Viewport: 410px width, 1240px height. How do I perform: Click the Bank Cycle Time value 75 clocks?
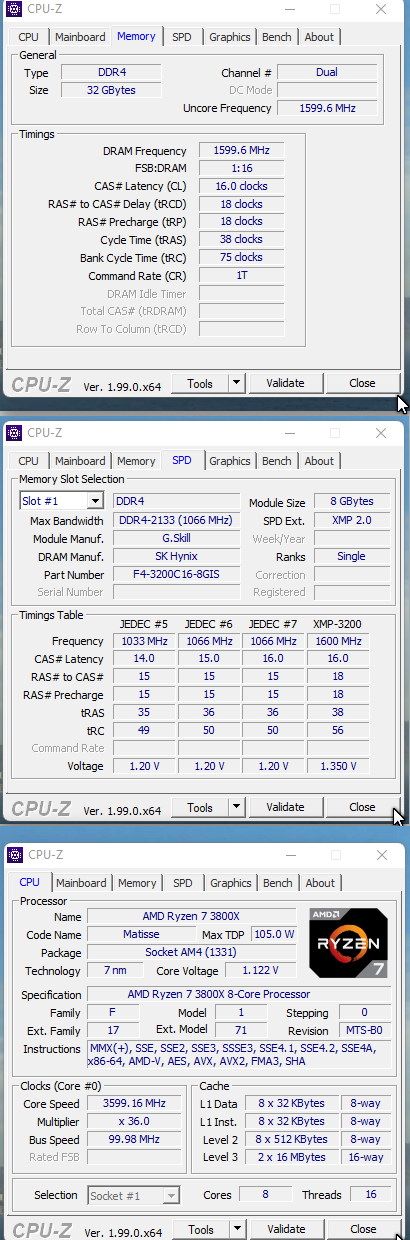[241, 257]
